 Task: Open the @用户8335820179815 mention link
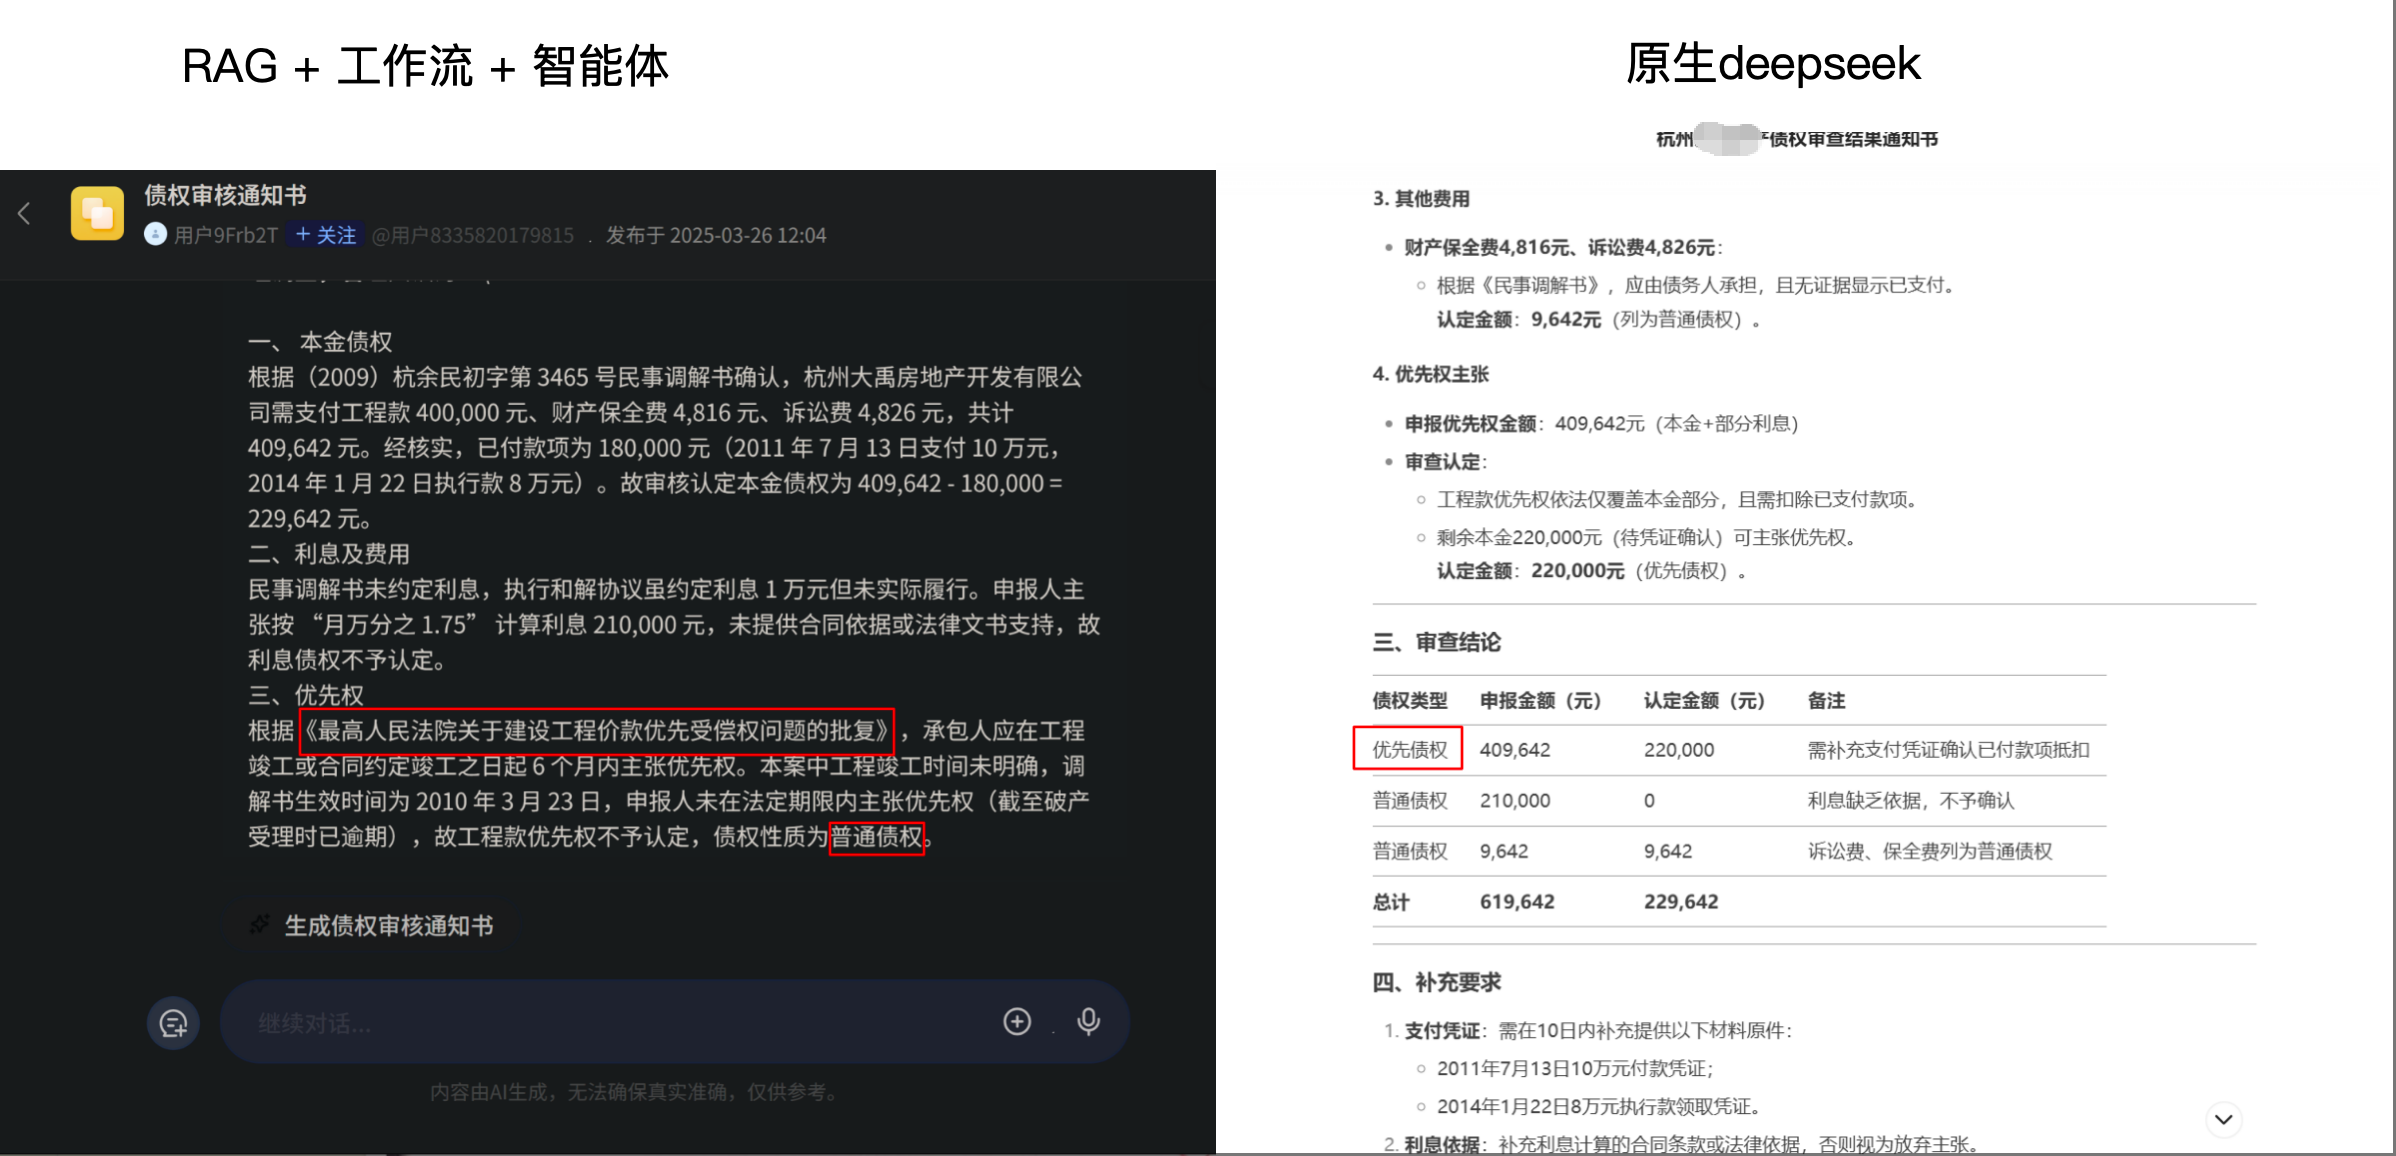coord(472,235)
